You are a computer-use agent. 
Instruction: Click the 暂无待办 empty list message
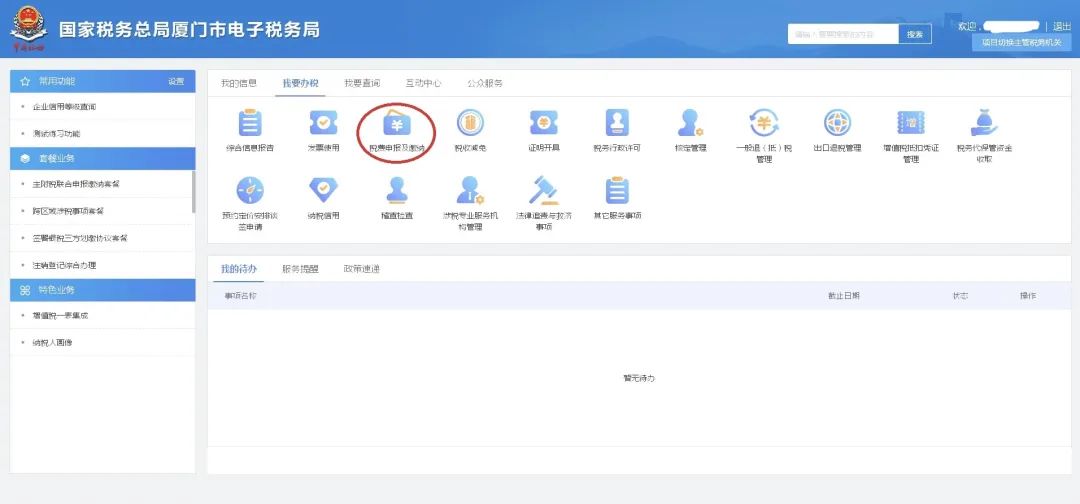point(639,379)
